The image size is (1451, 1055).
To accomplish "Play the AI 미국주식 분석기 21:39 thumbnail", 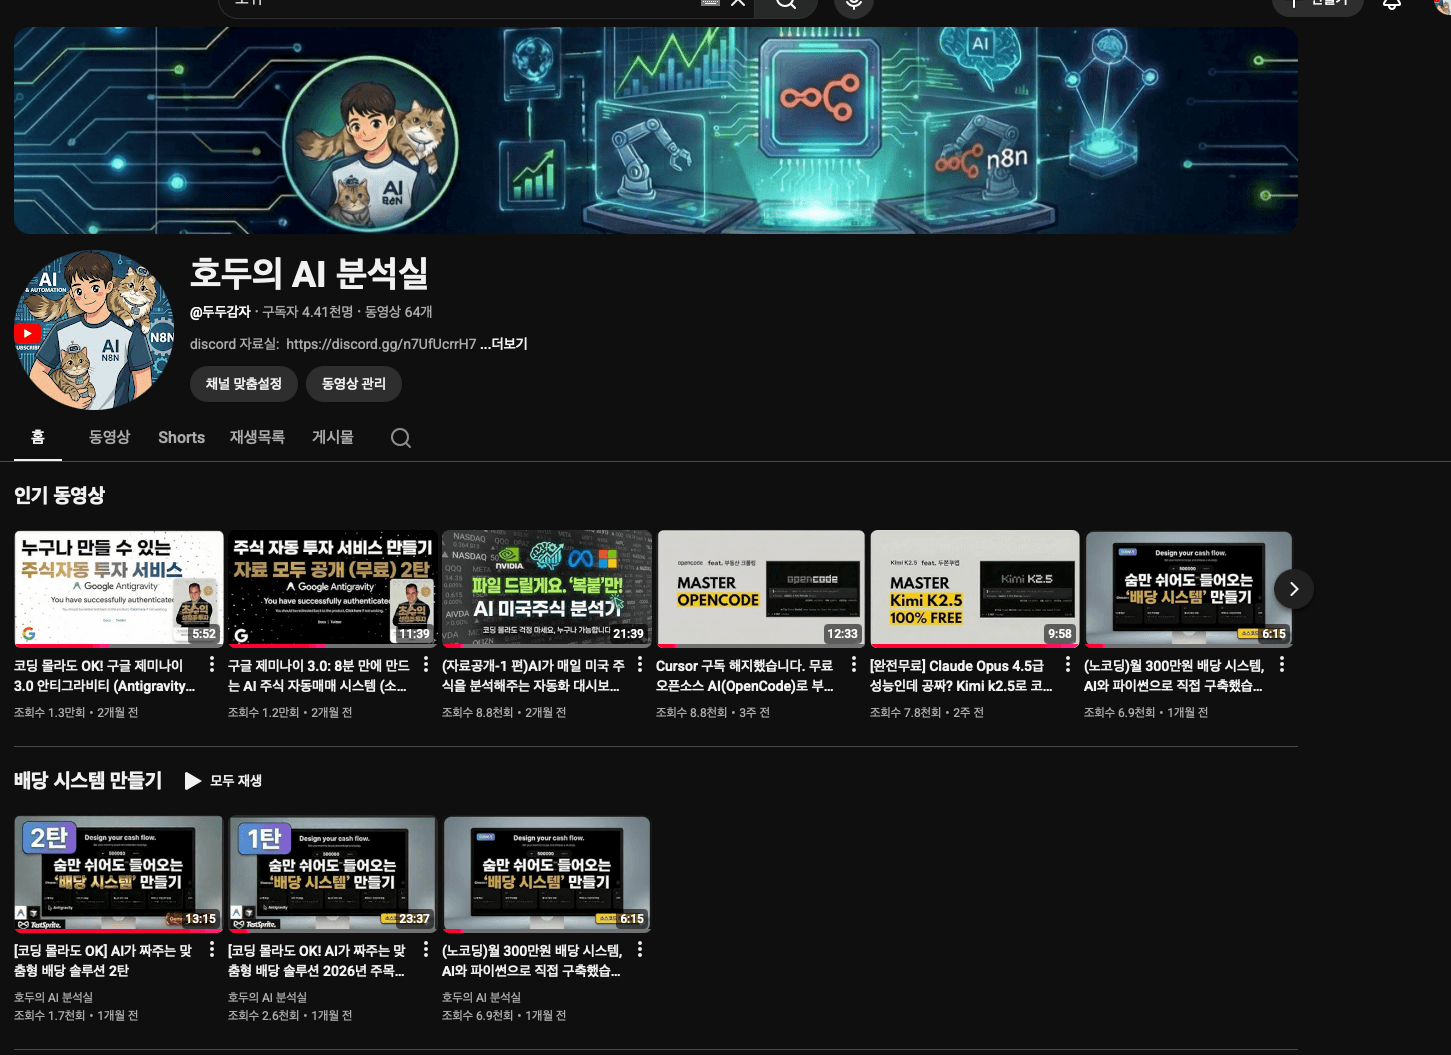I will pyautogui.click(x=547, y=589).
